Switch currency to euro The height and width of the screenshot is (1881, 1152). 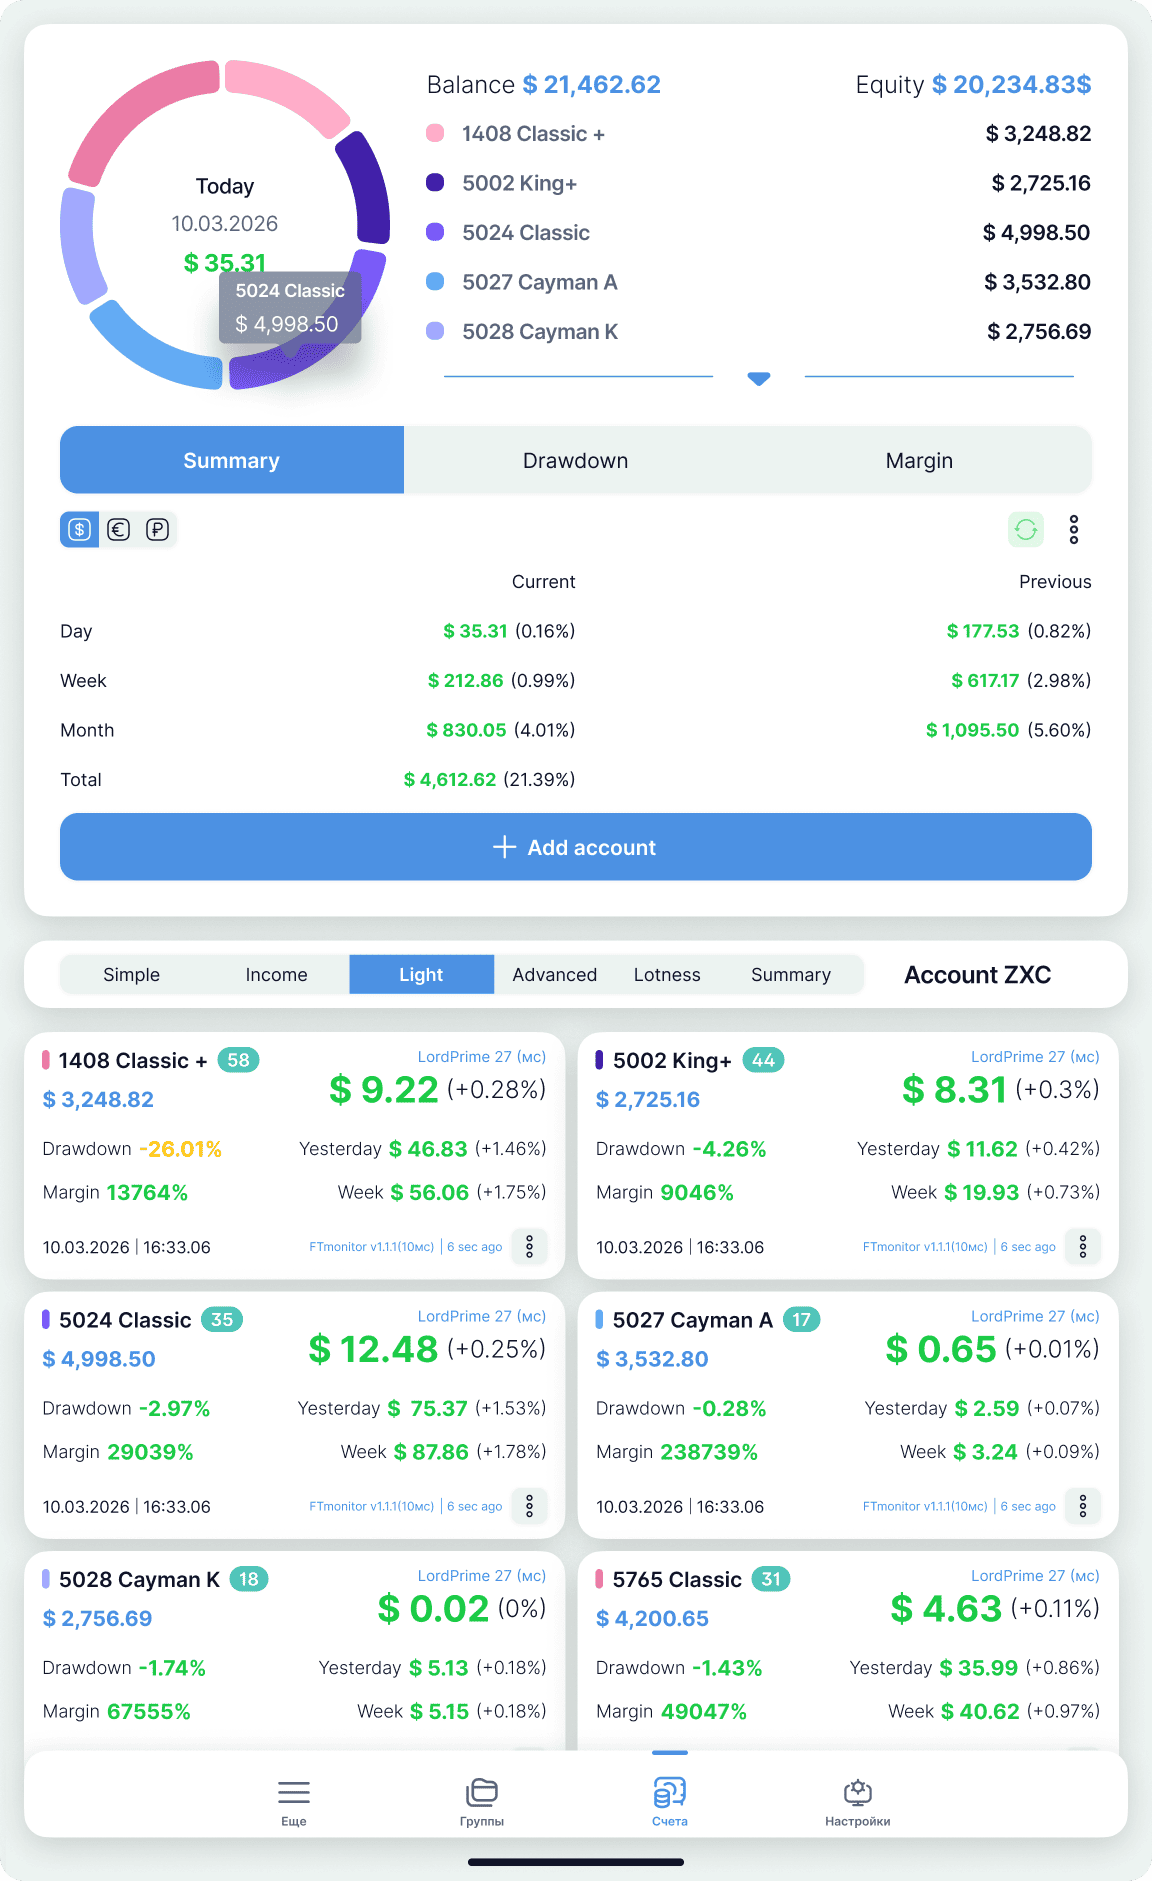point(119,530)
